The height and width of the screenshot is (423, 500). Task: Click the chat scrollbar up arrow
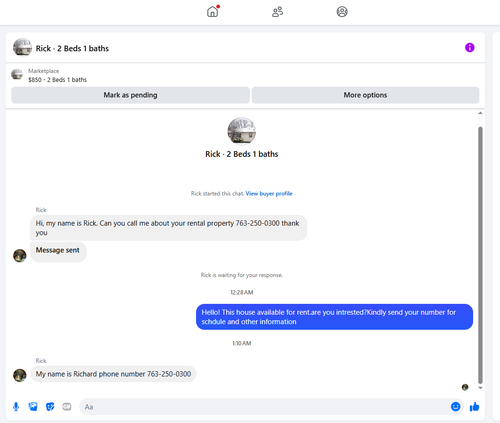coord(480,113)
